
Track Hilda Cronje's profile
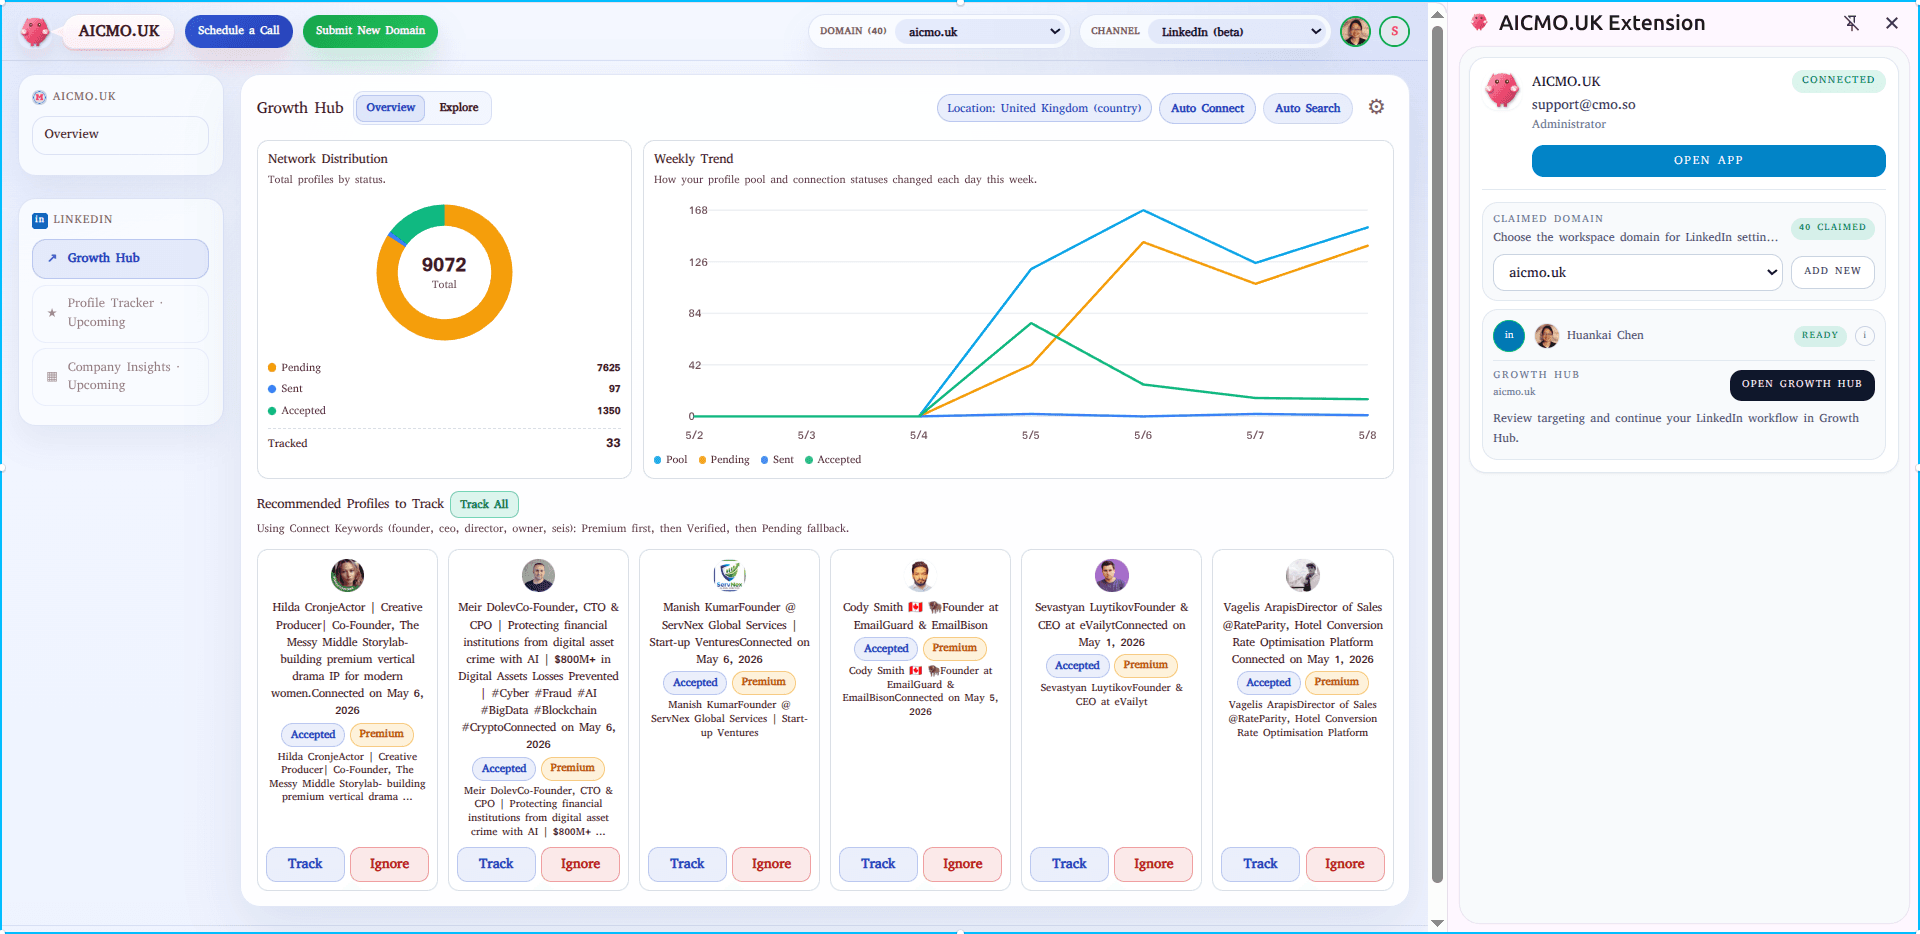tap(305, 864)
